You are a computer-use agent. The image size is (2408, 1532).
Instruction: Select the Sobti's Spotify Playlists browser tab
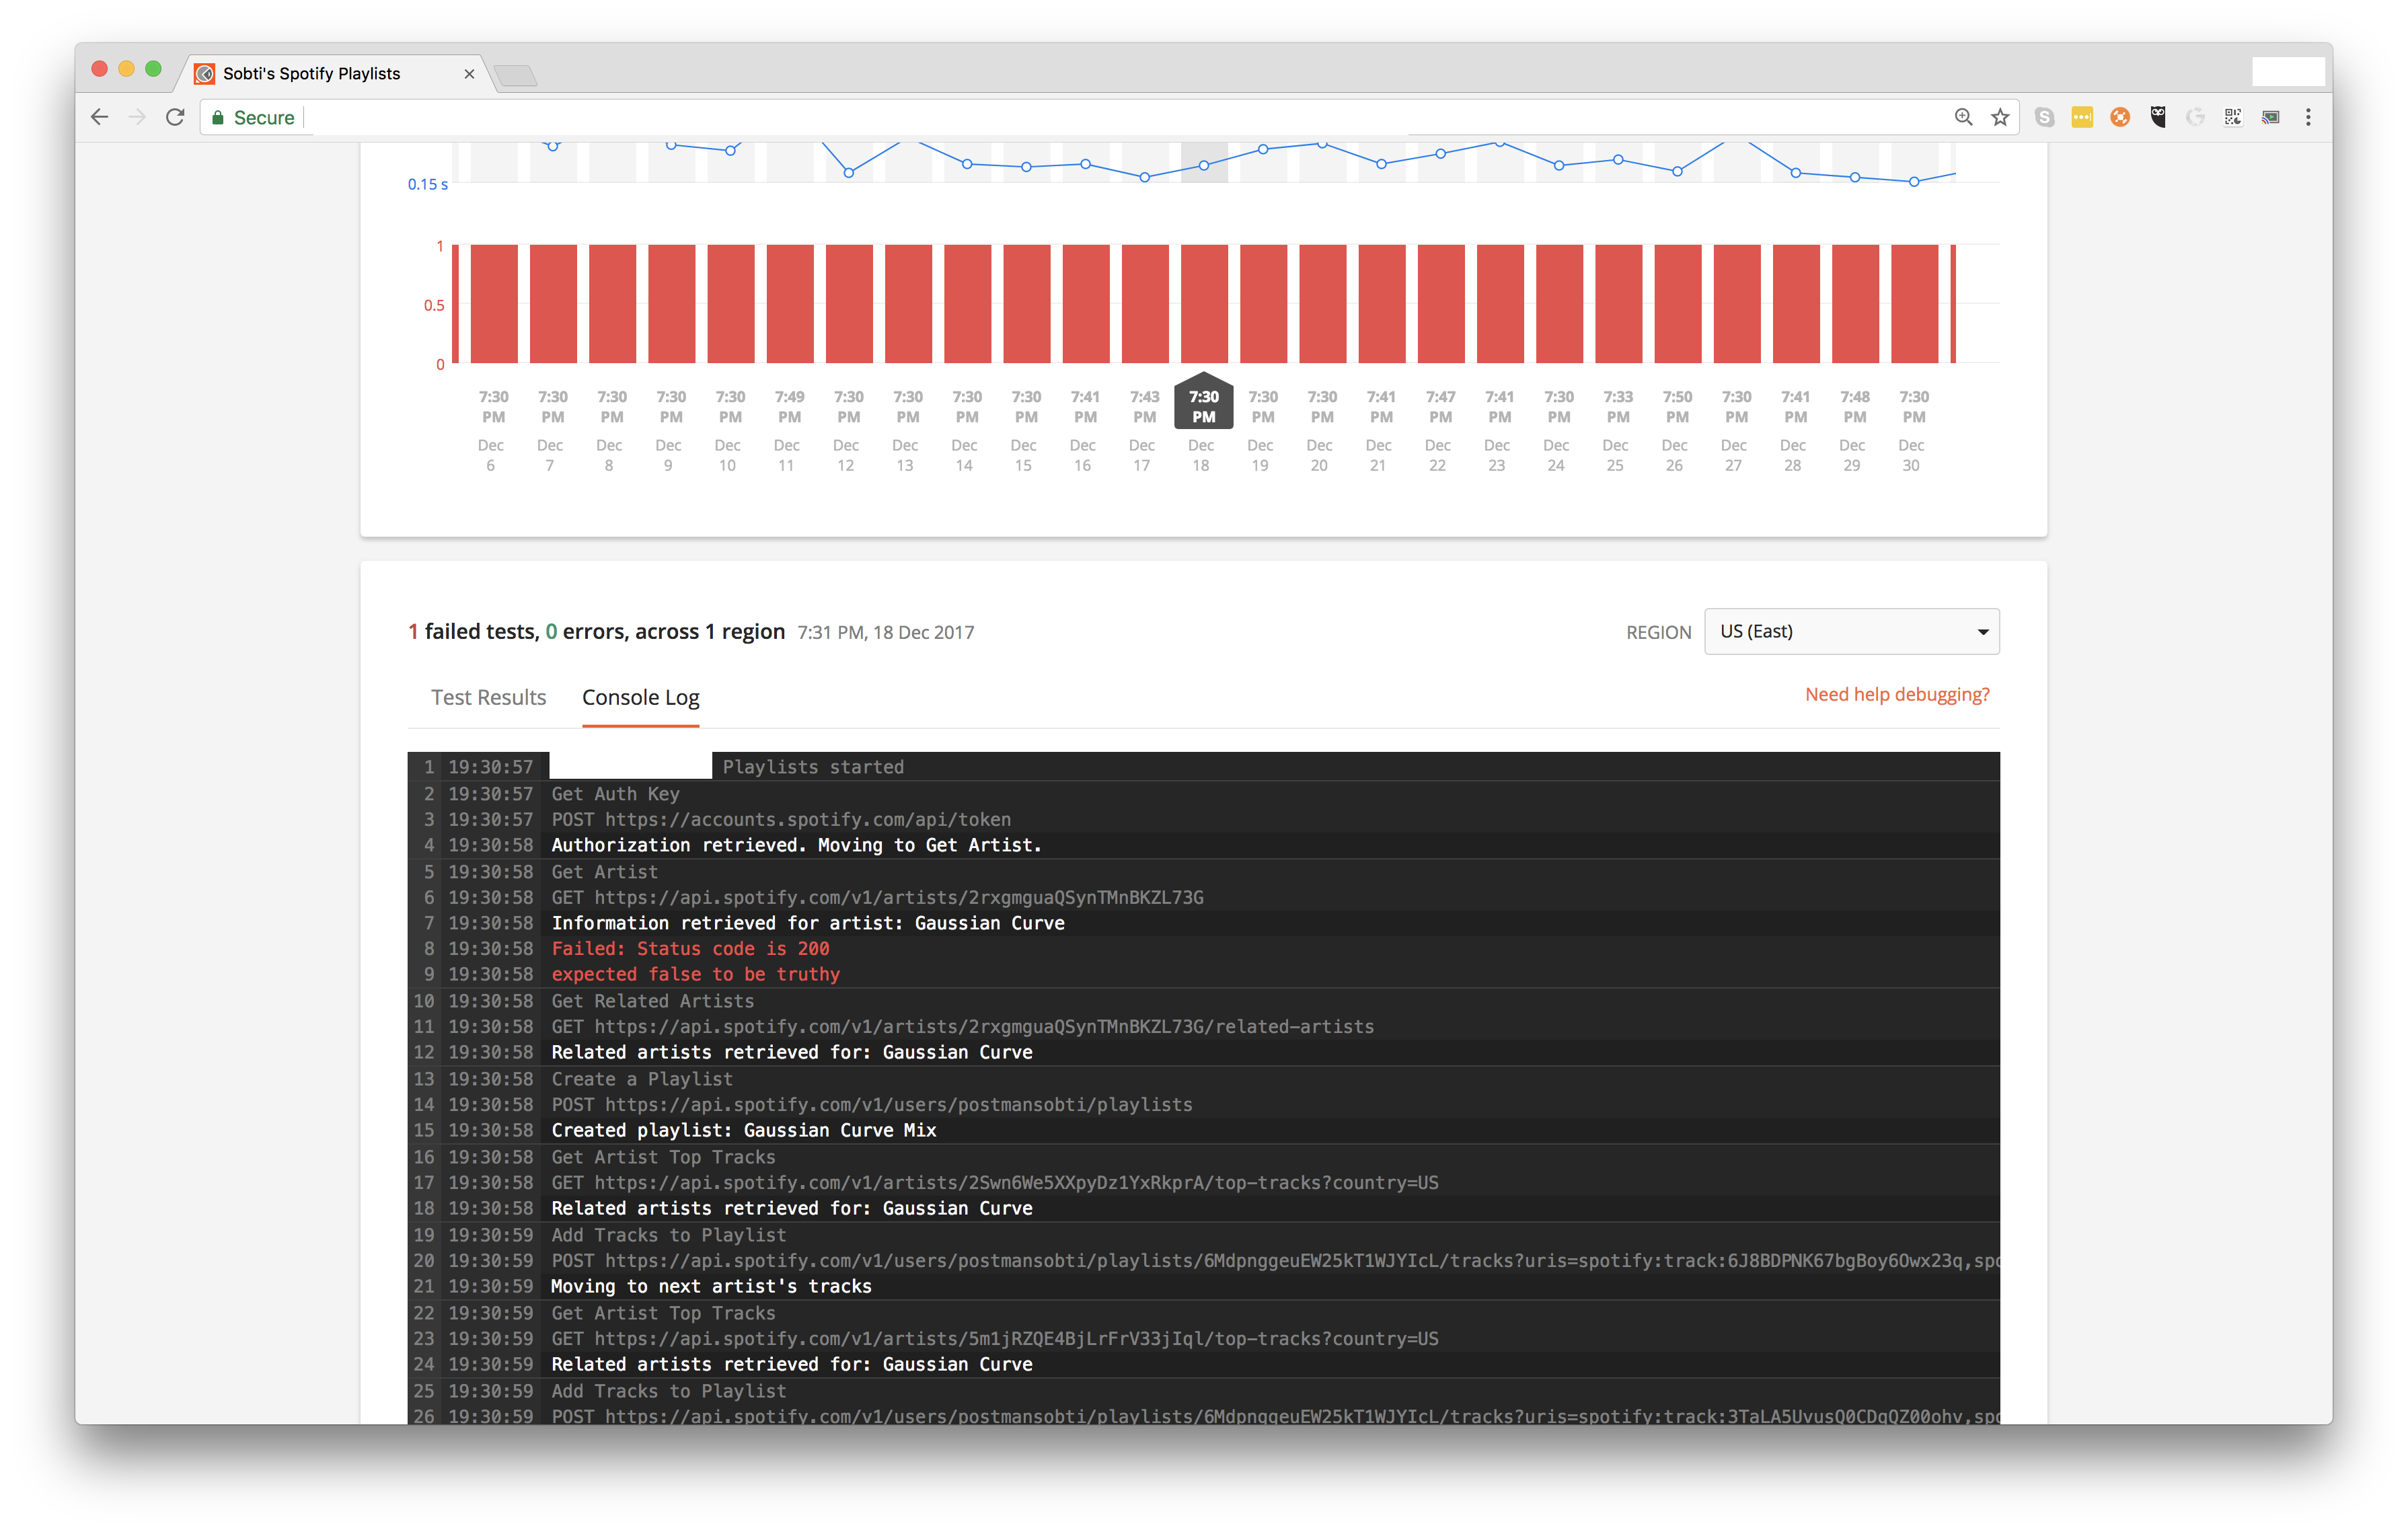coord(336,73)
